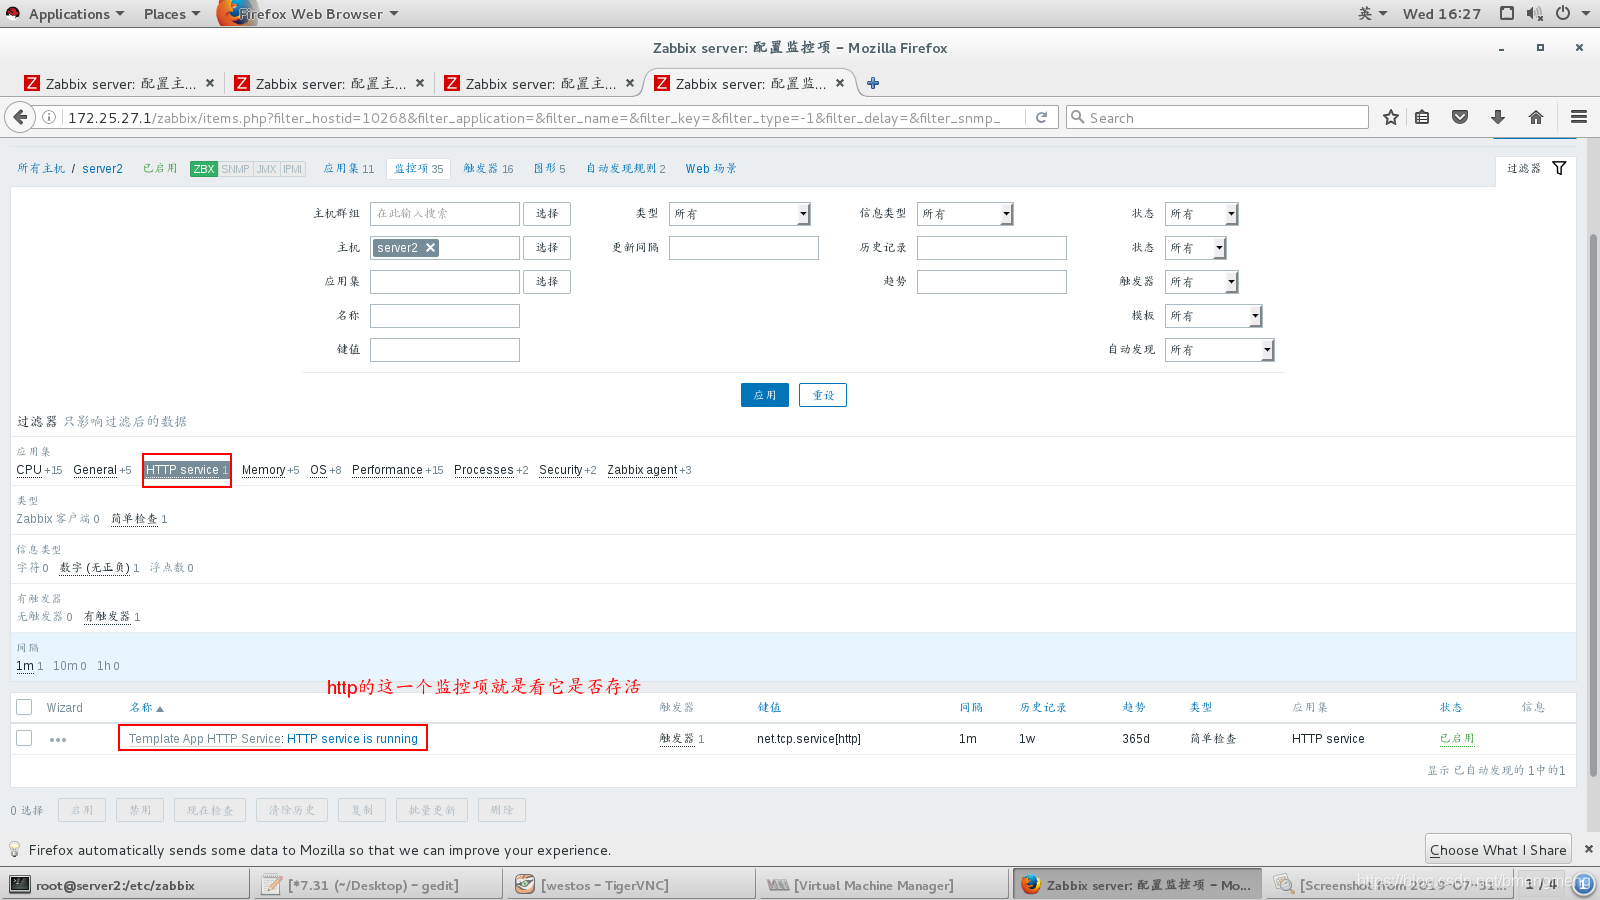Tick the select-all checkbox in table header

point(24,707)
